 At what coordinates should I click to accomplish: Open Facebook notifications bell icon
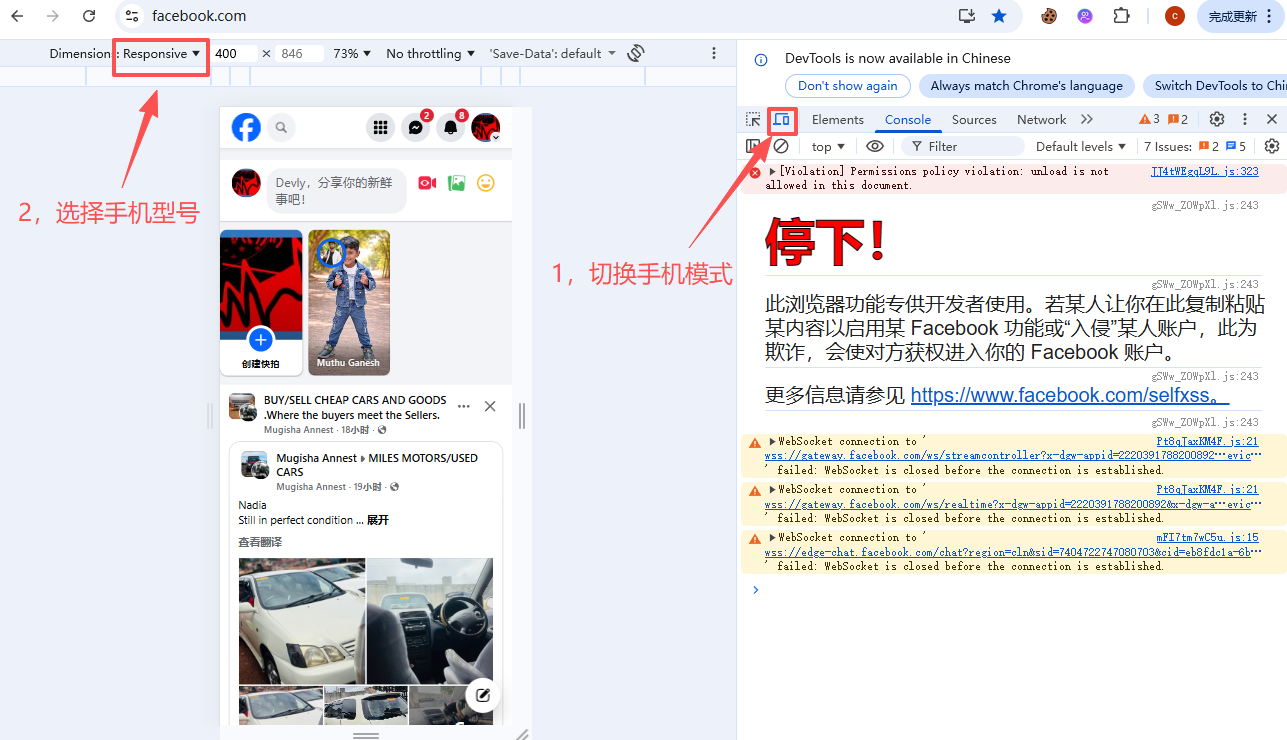[451, 127]
